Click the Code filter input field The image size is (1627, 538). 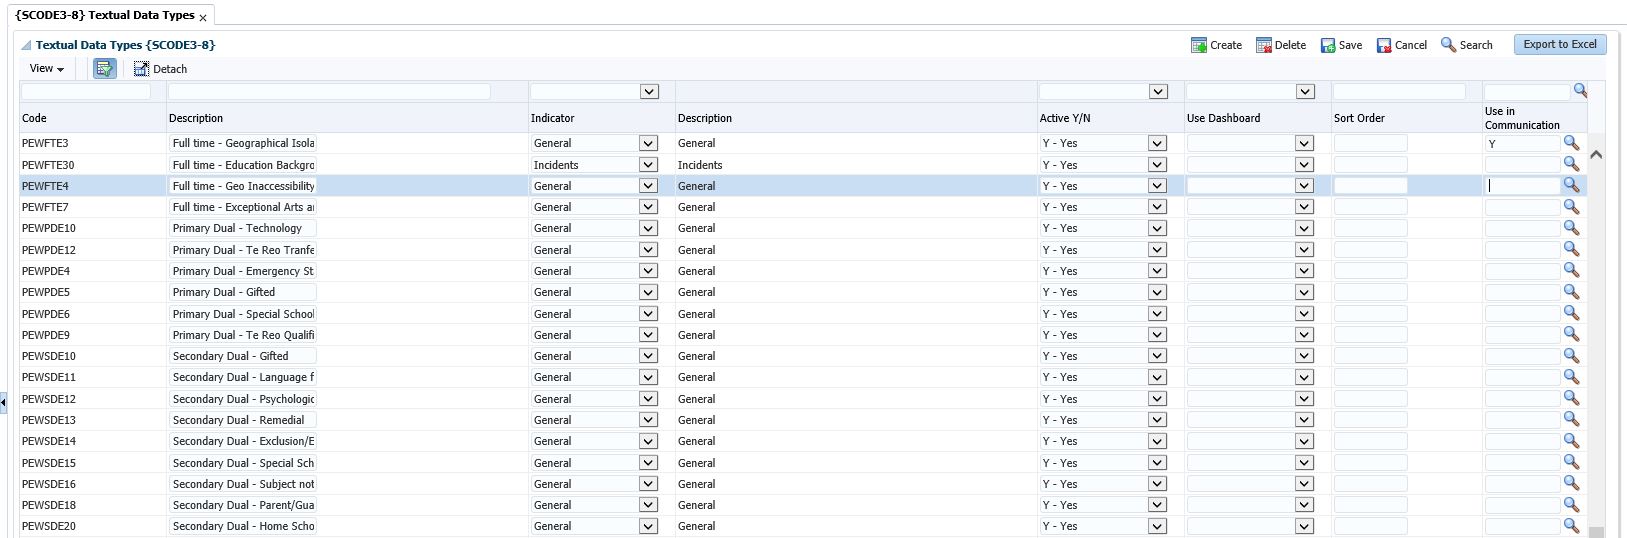tap(86, 92)
